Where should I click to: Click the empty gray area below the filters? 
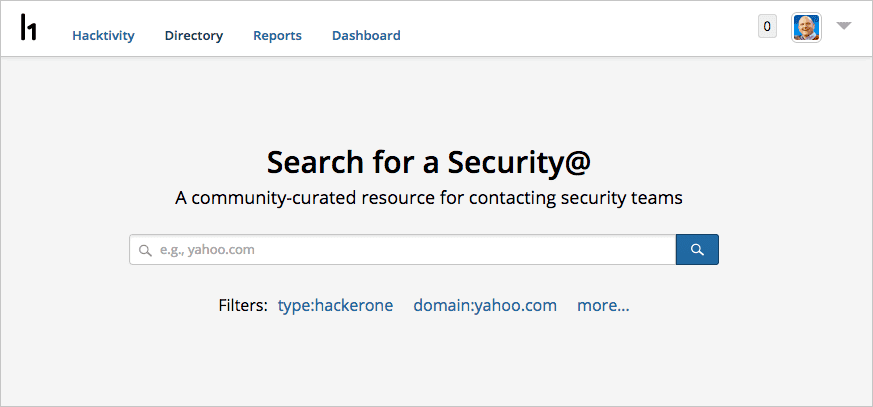pos(436,365)
